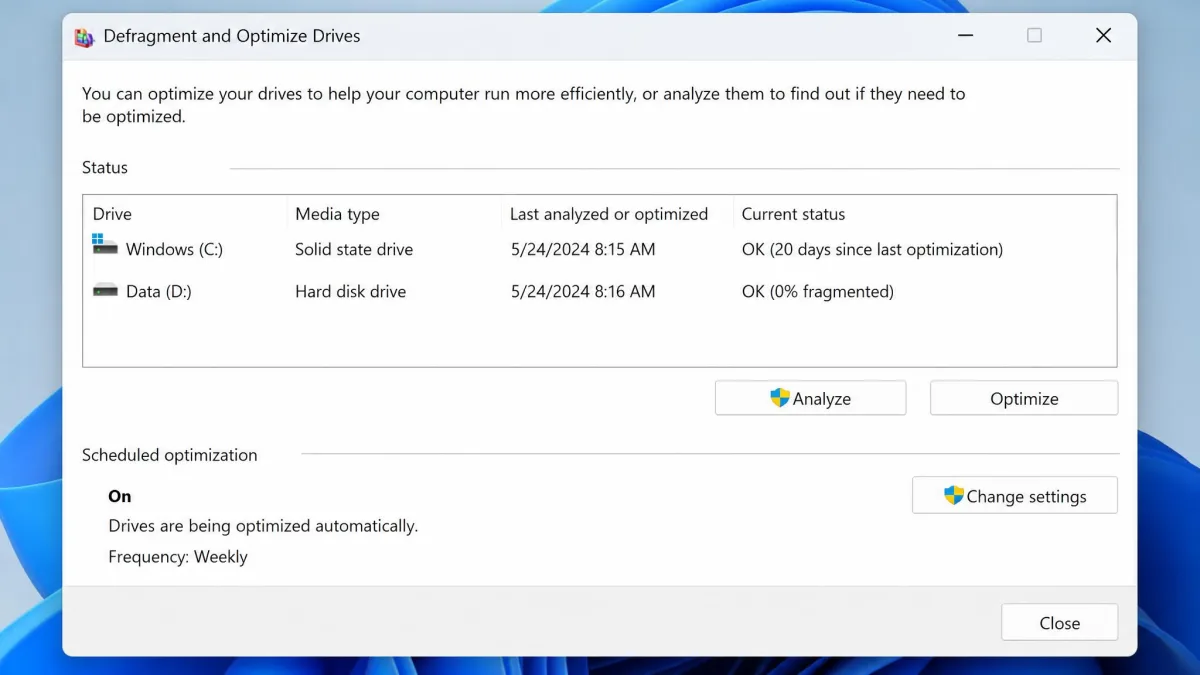This screenshot has height=675, width=1200.
Task: Select the "Data (D:)" row label
Action: pos(159,292)
